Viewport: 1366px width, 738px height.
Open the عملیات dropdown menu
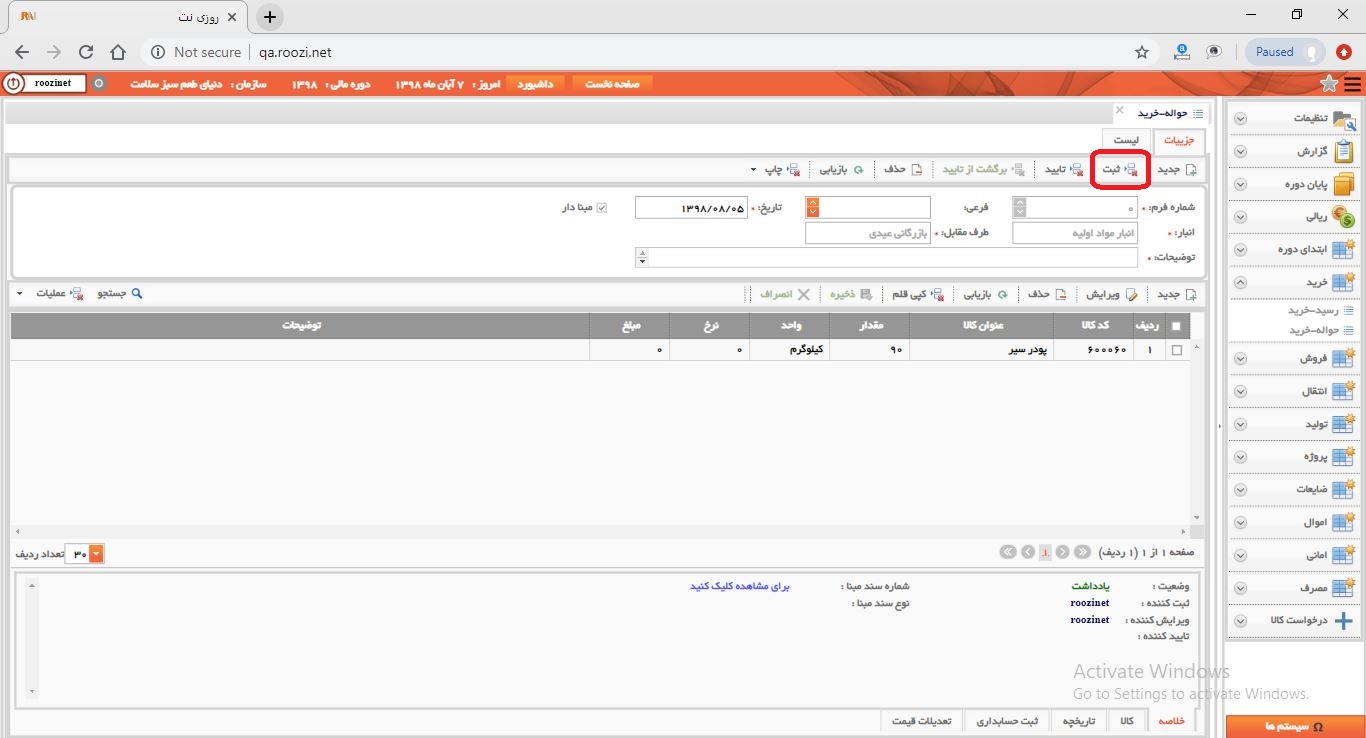click(49, 294)
